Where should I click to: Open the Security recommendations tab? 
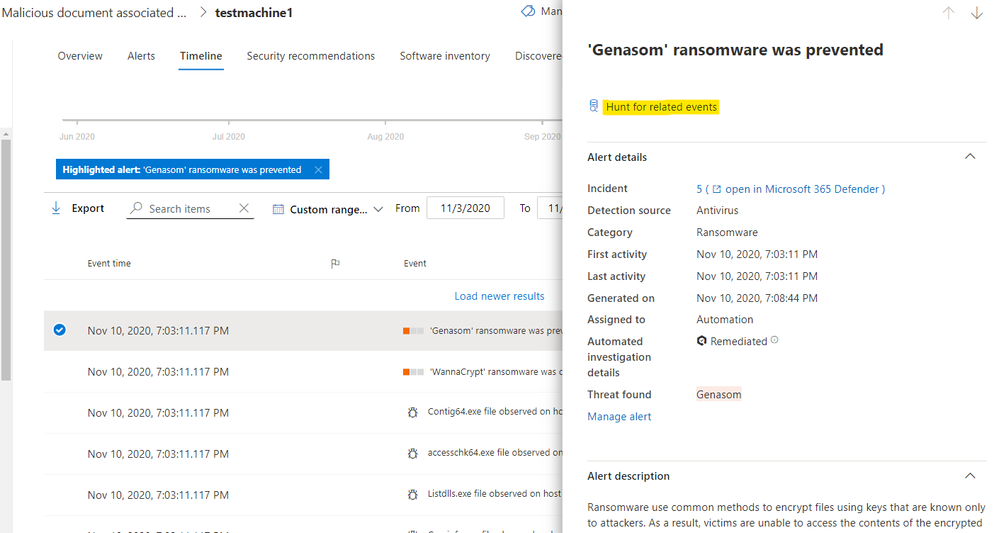[311, 56]
